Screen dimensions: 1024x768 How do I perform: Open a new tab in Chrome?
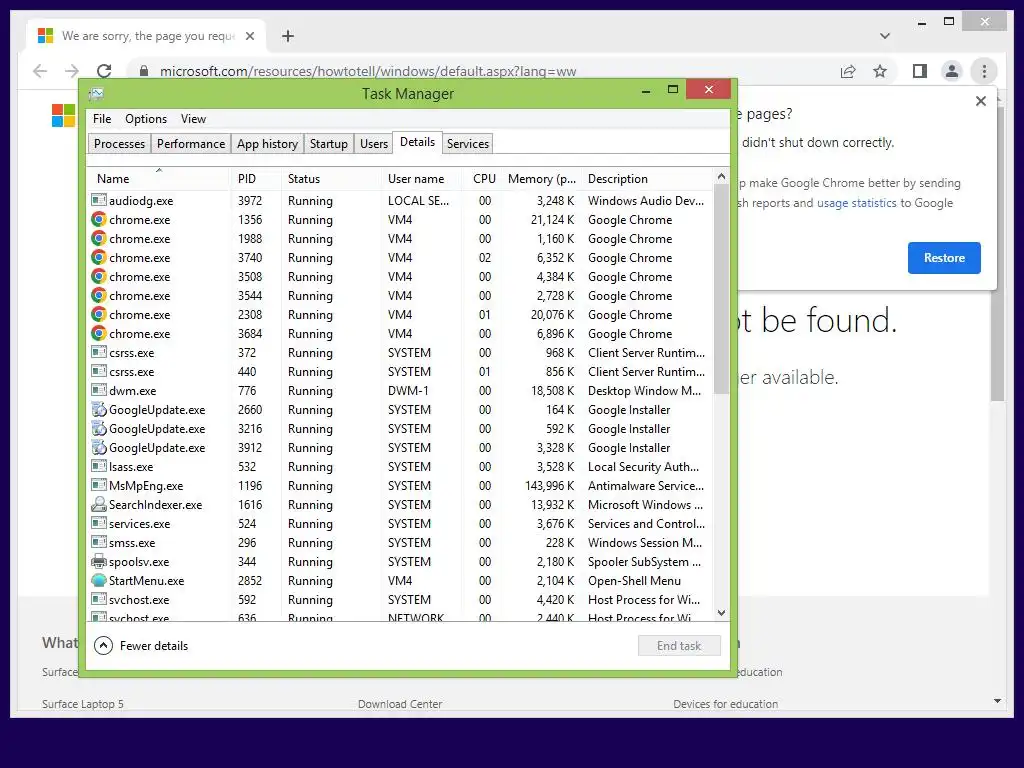(x=287, y=36)
